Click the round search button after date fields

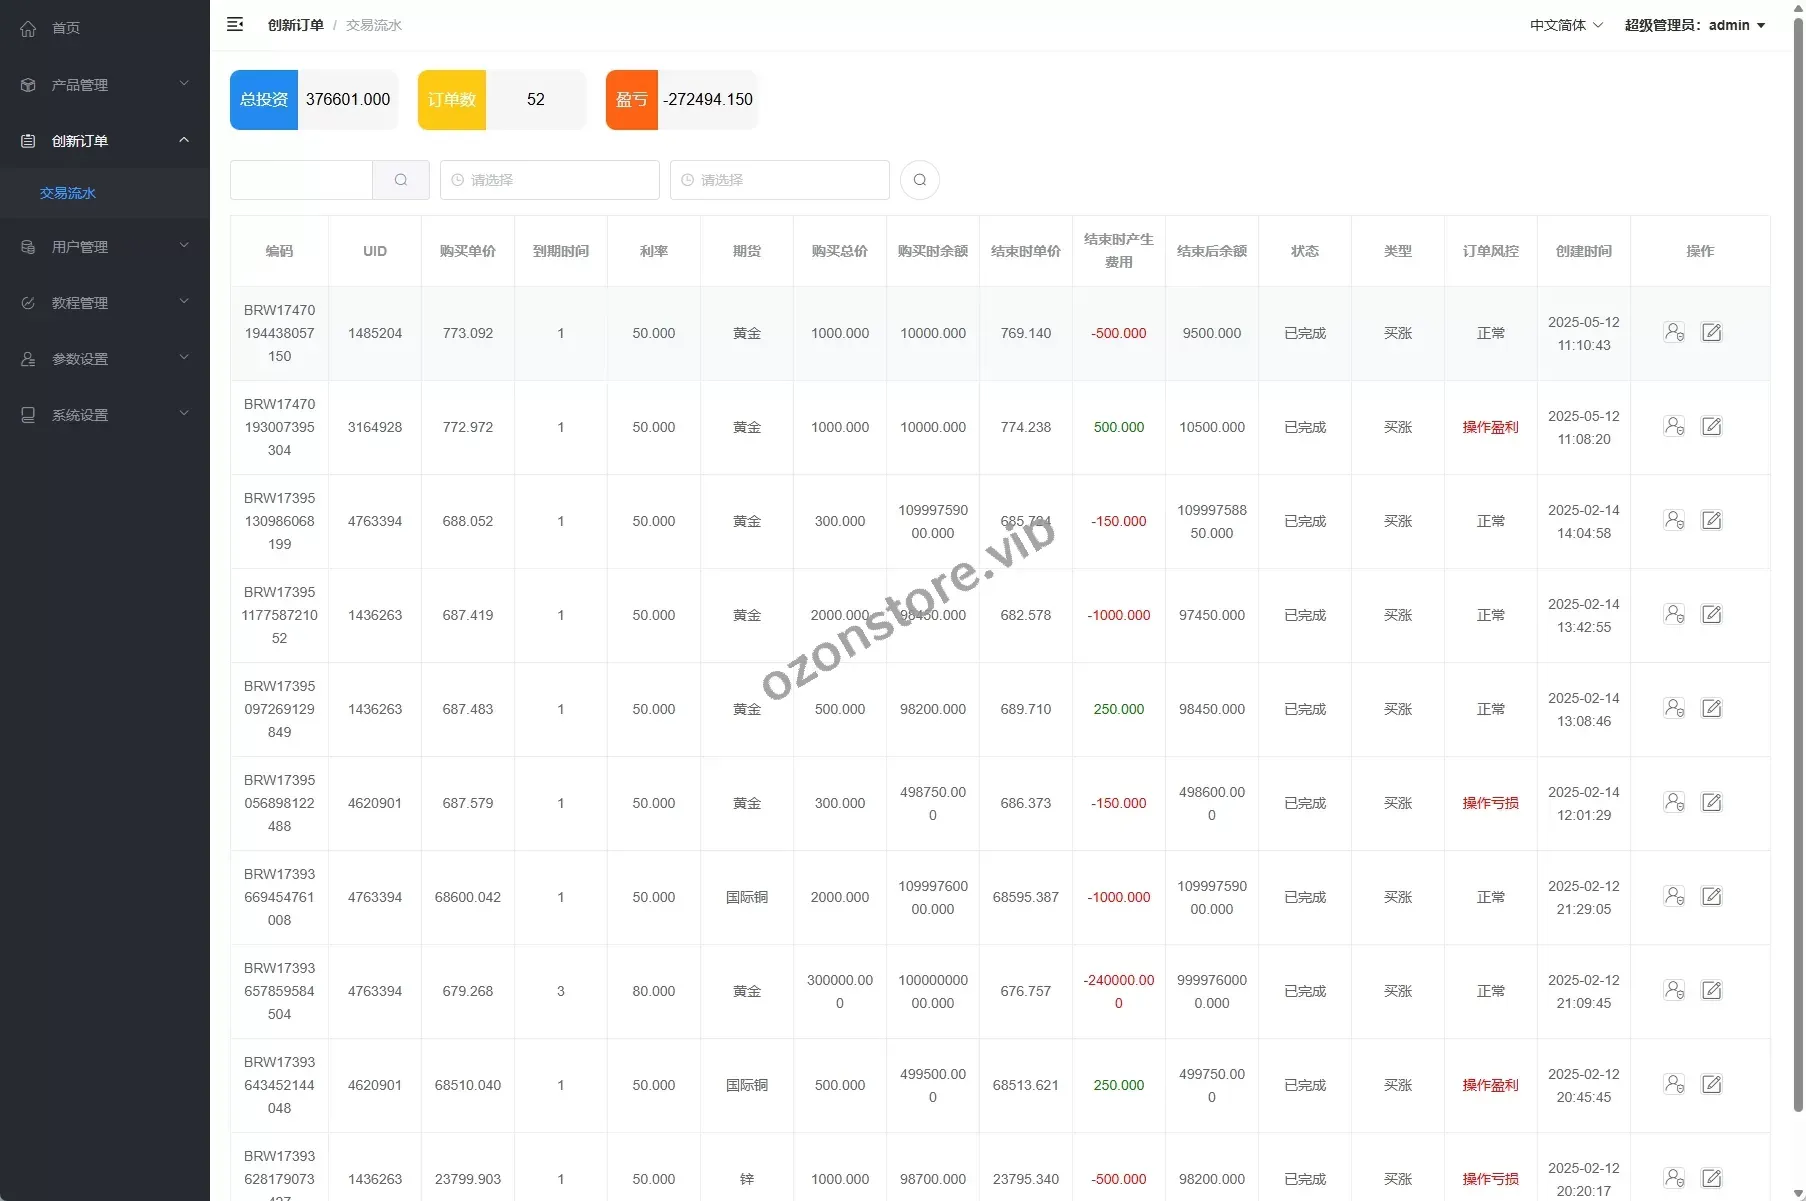point(919,180)
